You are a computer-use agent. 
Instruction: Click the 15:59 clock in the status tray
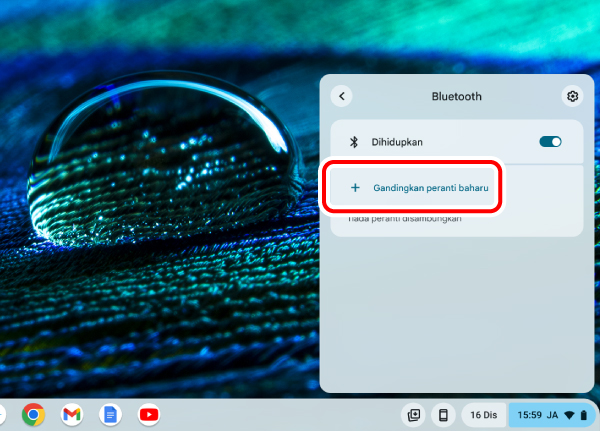(529, 414)
